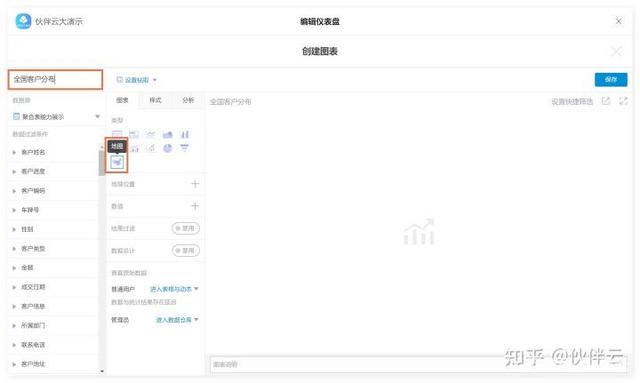Toggle the 结果过滤 switch
This screenshot has width=640, height=383.
(x=186, y=228)
